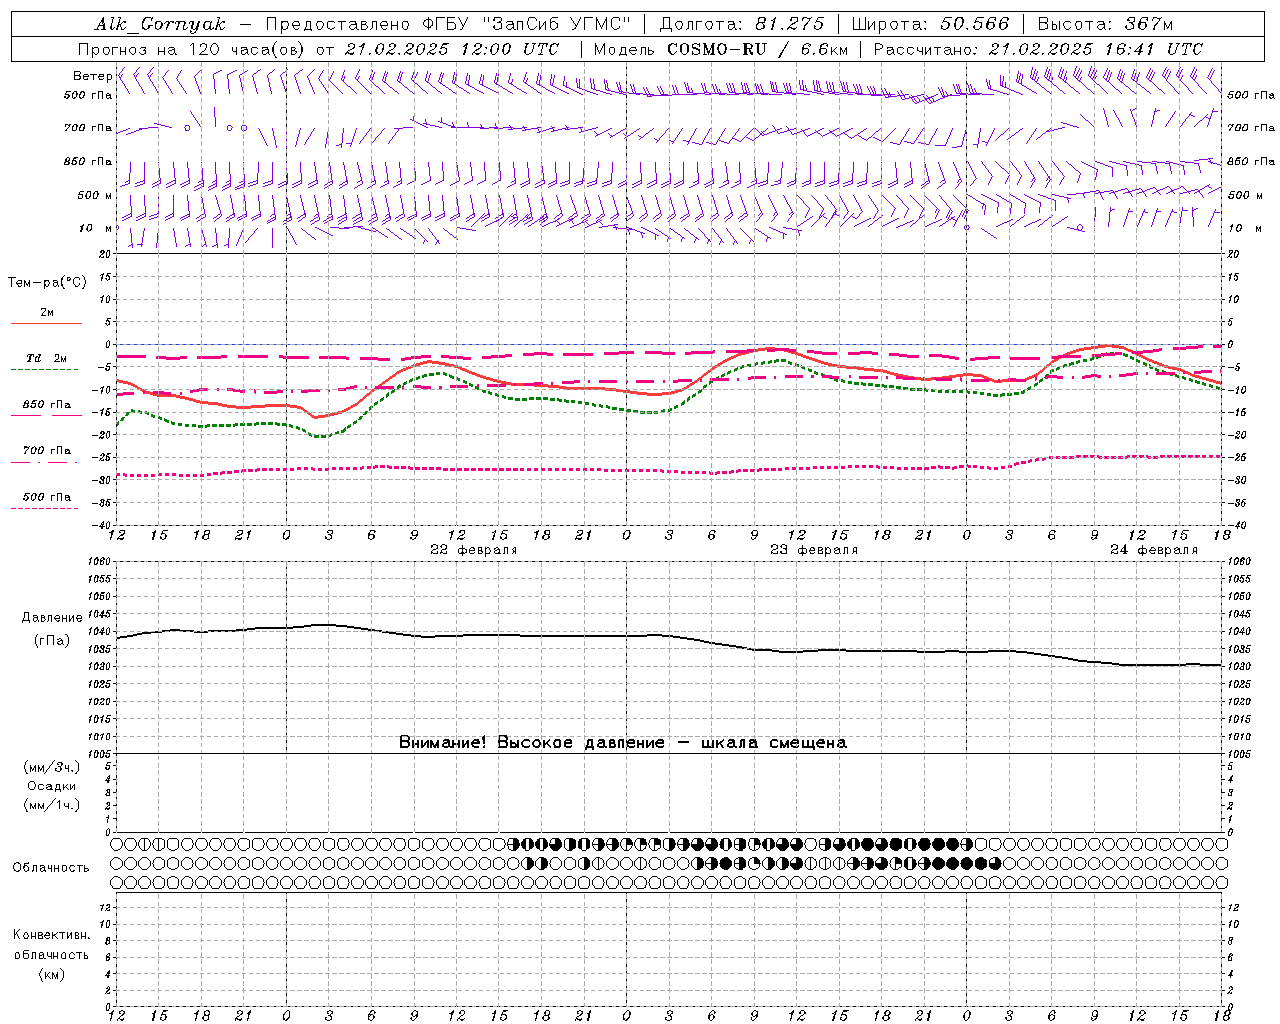Viewport: 1280px width, 1024px height.
Task: Click the Осадки precipitation label
Action: [x=52, y=786]
